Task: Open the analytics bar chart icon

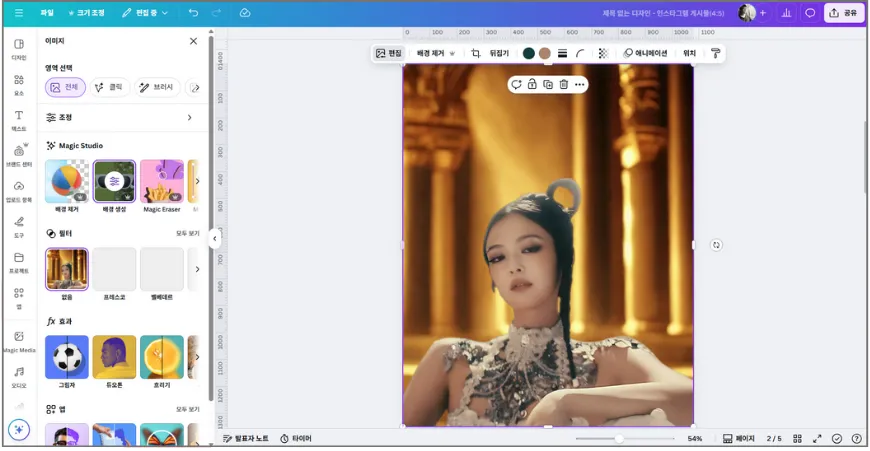Action: click(x=786, y=13)
